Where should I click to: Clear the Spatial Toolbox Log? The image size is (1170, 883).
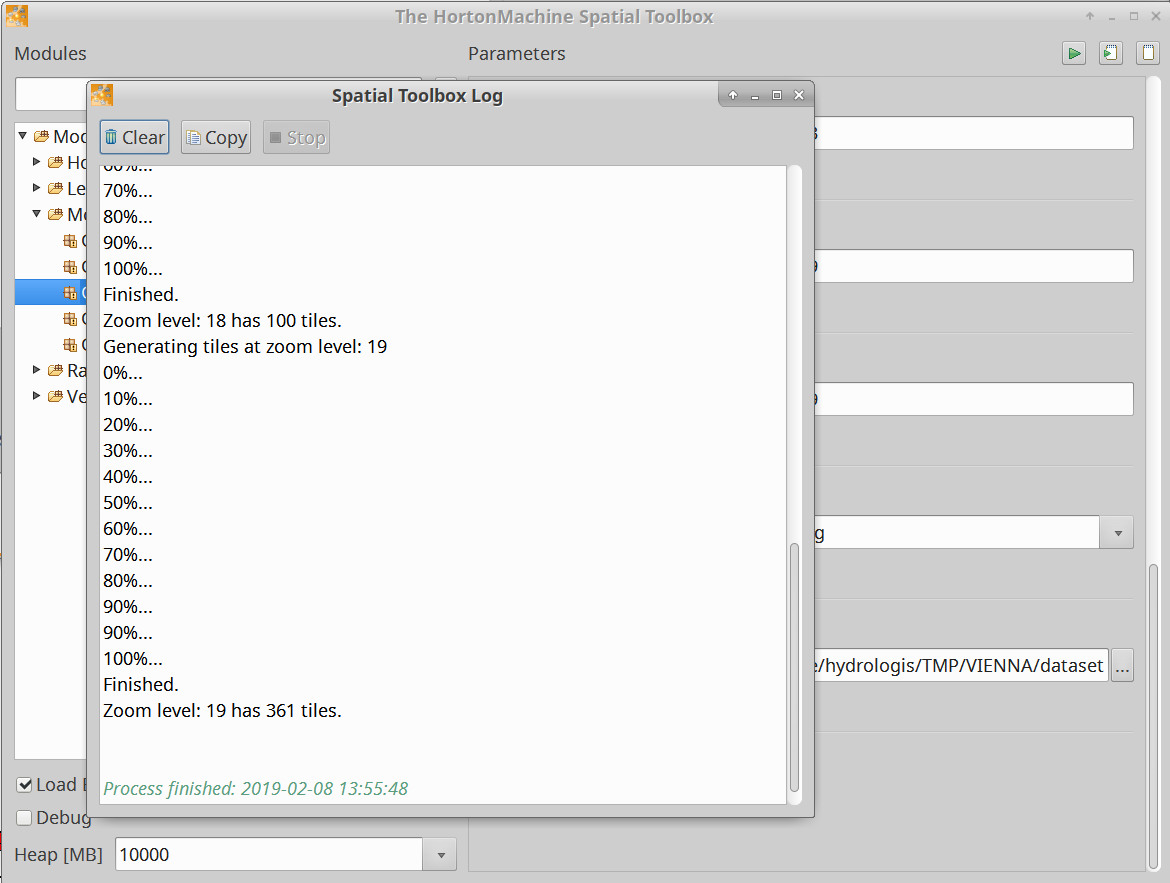tap(135, 137)
